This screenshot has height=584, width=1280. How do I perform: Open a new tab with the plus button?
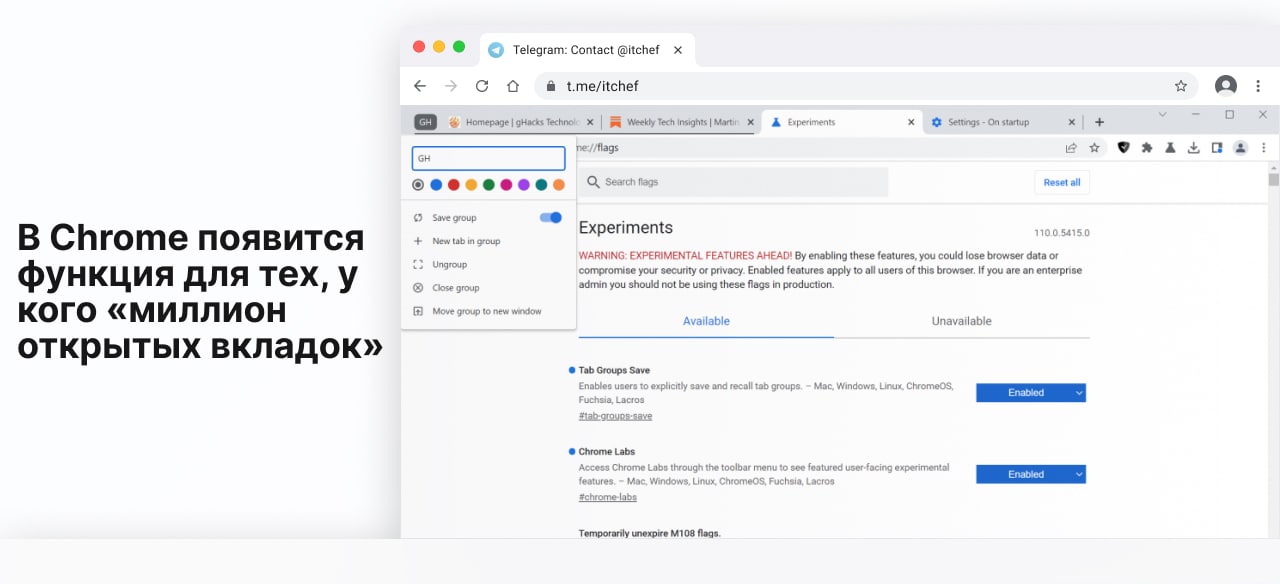(1099, 122)
